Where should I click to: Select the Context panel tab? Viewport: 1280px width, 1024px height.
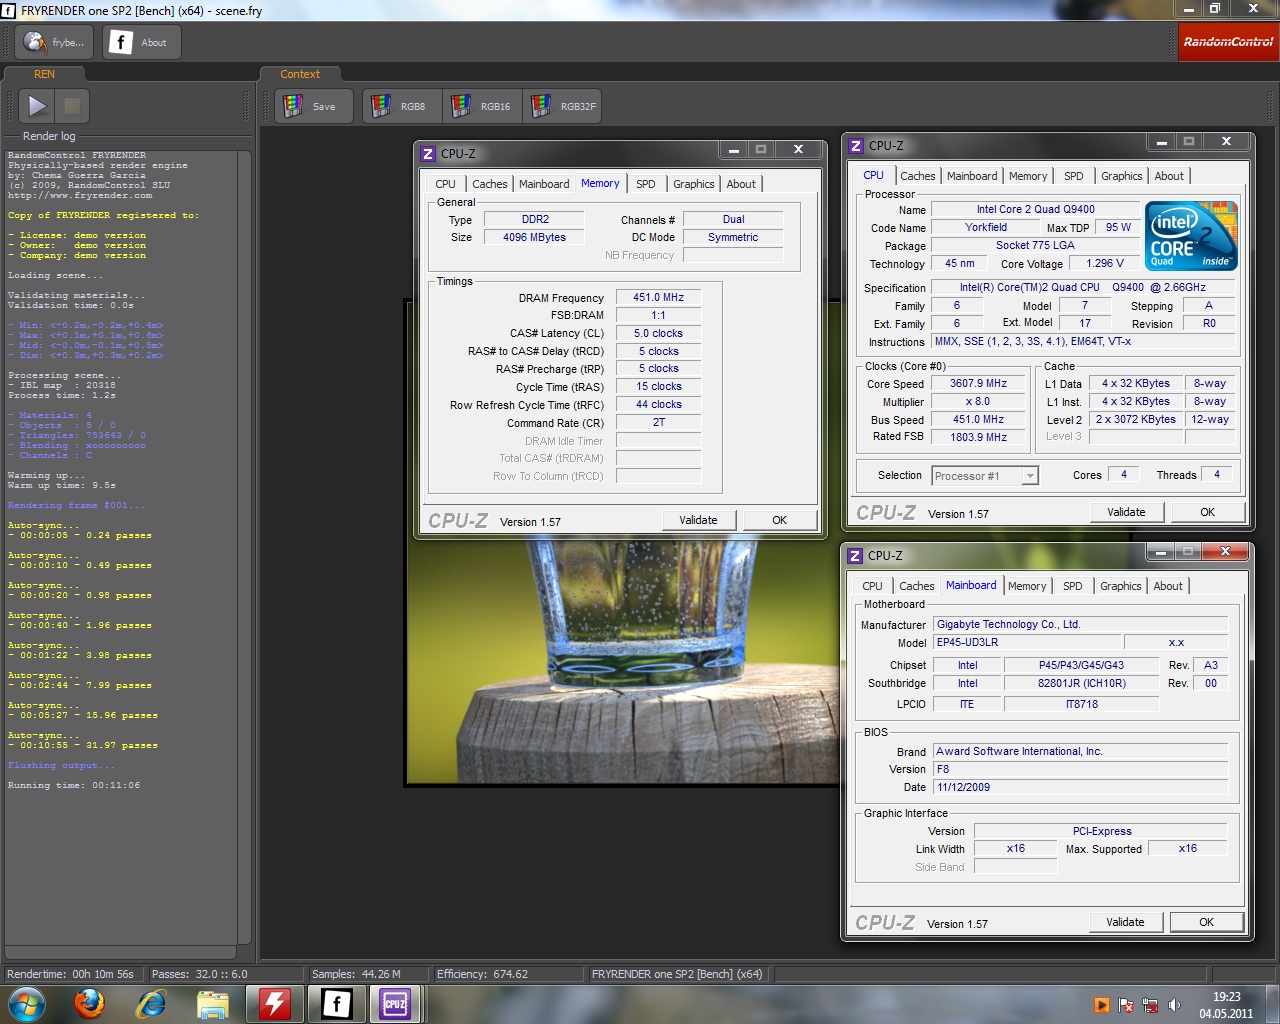pos(300,74)
